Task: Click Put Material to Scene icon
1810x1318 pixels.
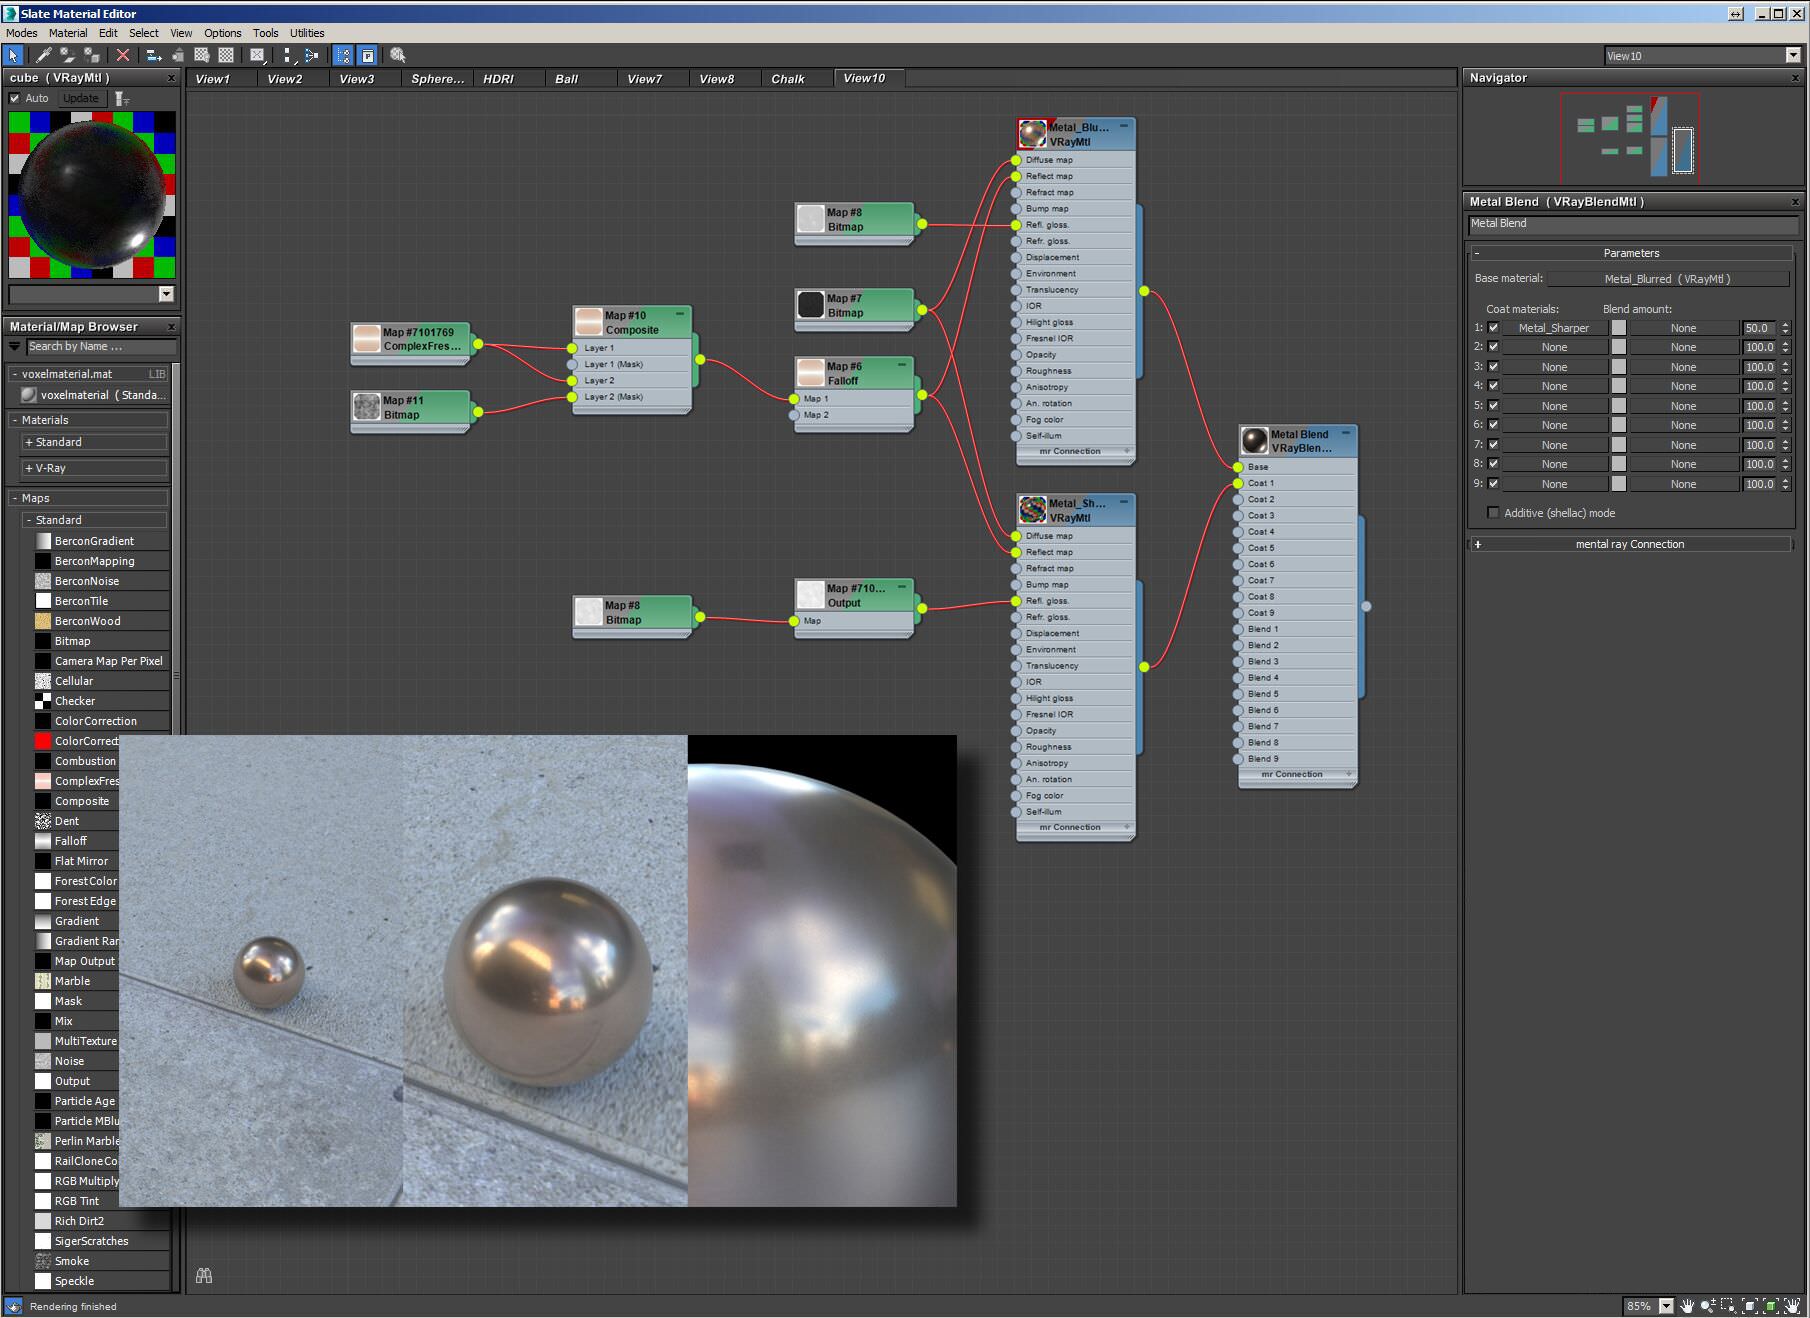Action: pyautogui.click(x=67, y=55)
